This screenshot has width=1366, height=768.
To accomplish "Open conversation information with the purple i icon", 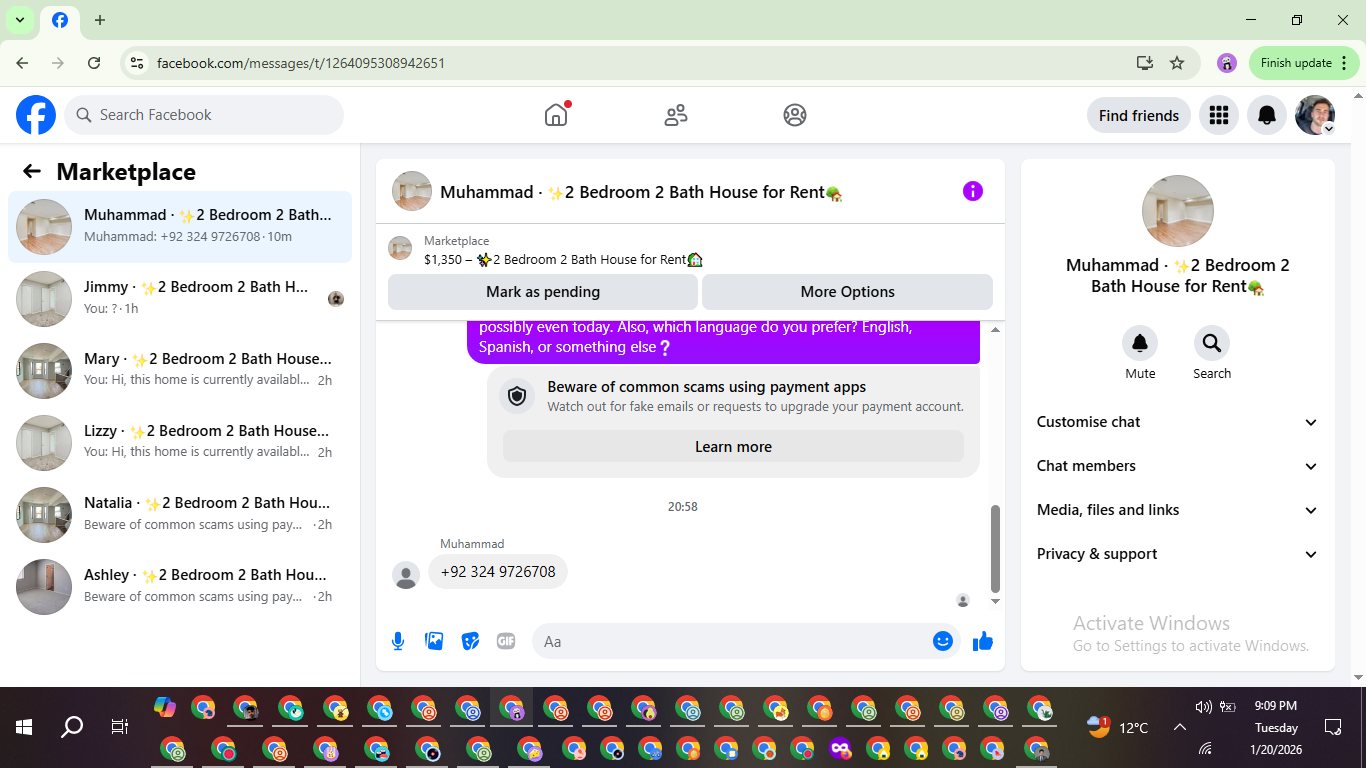I will [973, 191].
